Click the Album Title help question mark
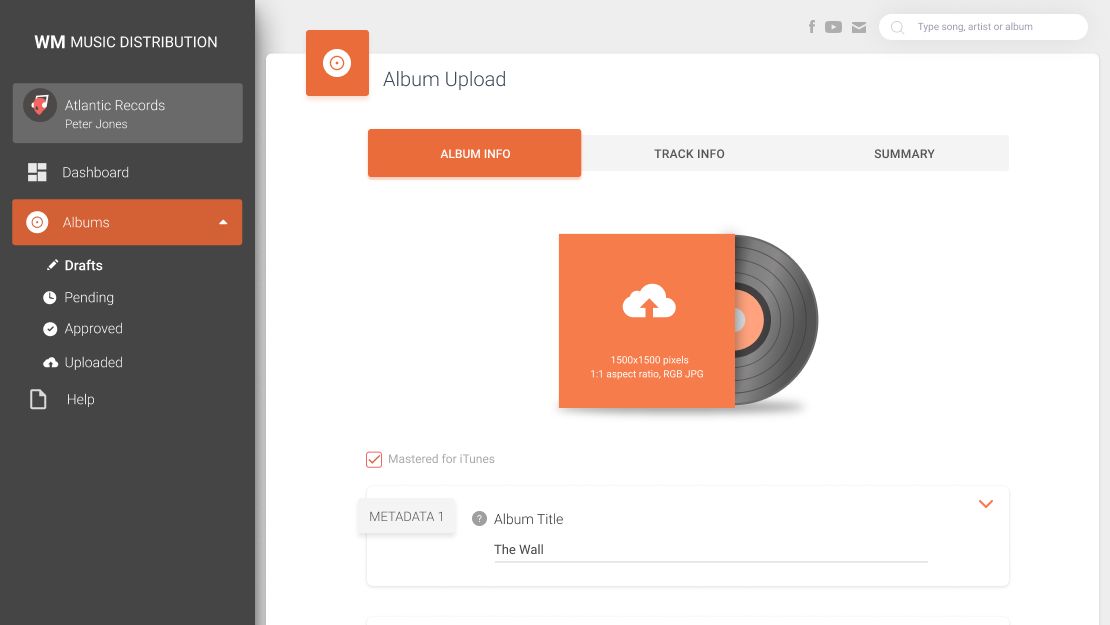This screenshot has width=1110, height=625. tap(478, 518)
